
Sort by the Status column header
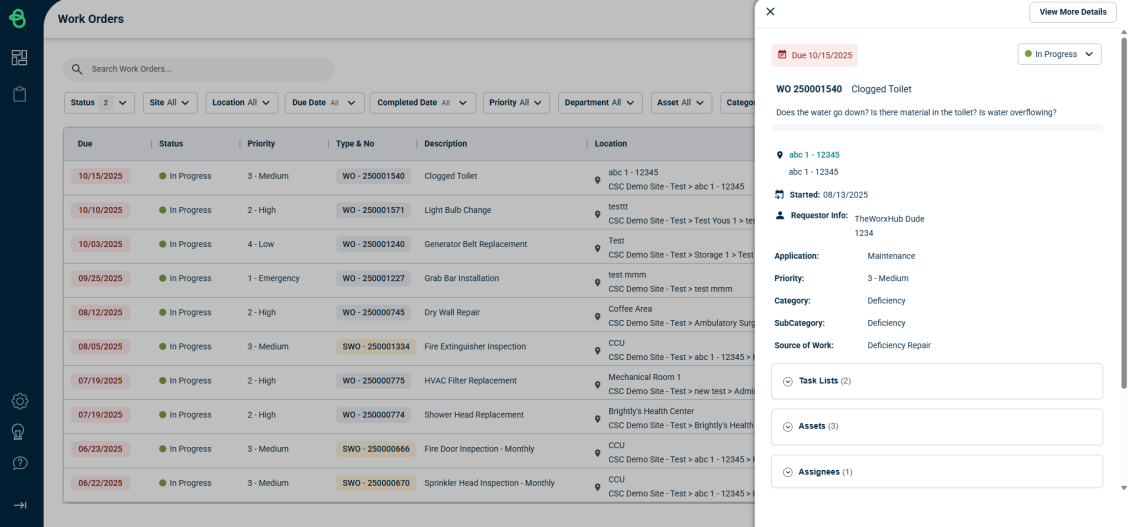pyautogui.click(x=171, y=144)
